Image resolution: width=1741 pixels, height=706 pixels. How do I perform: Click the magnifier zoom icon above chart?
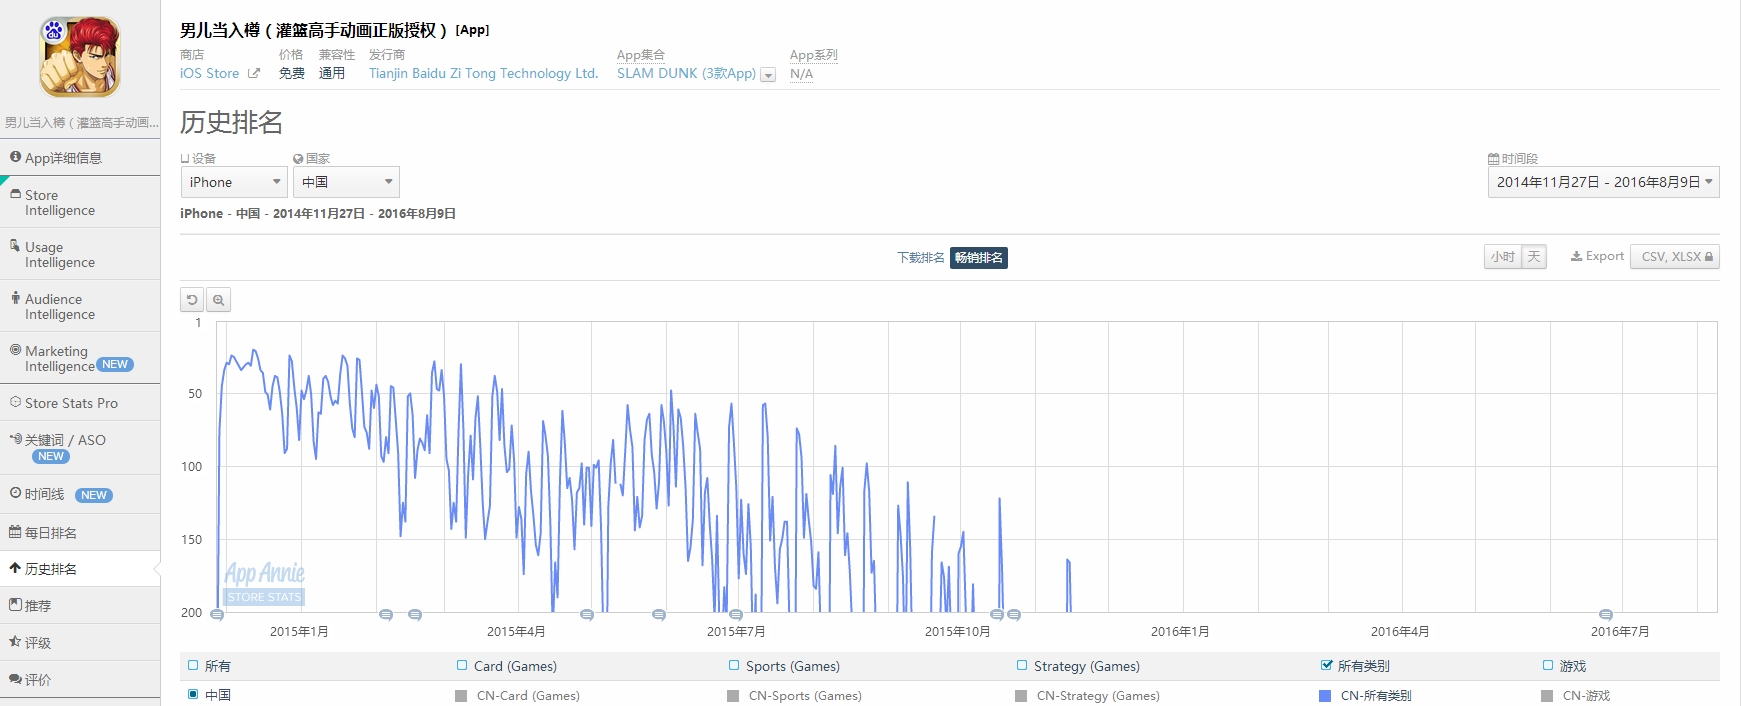click(x=218, y=300)
